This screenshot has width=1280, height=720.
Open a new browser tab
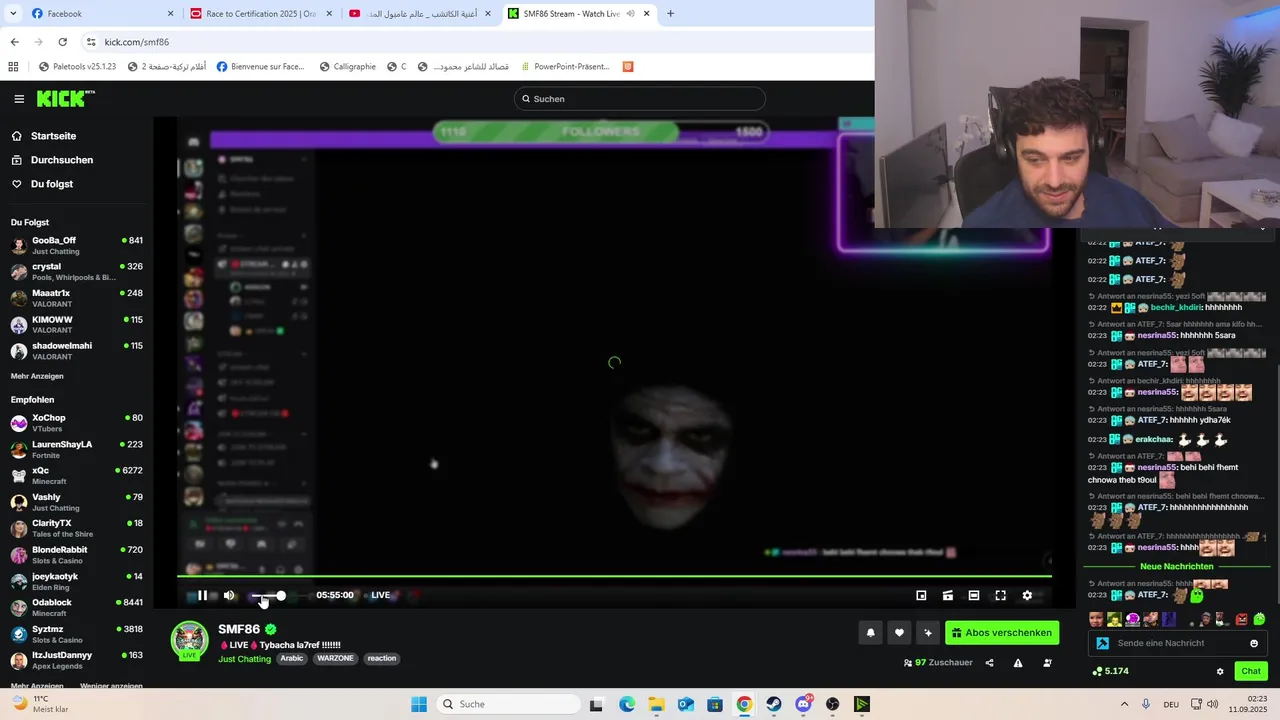(x=670, y=13)
